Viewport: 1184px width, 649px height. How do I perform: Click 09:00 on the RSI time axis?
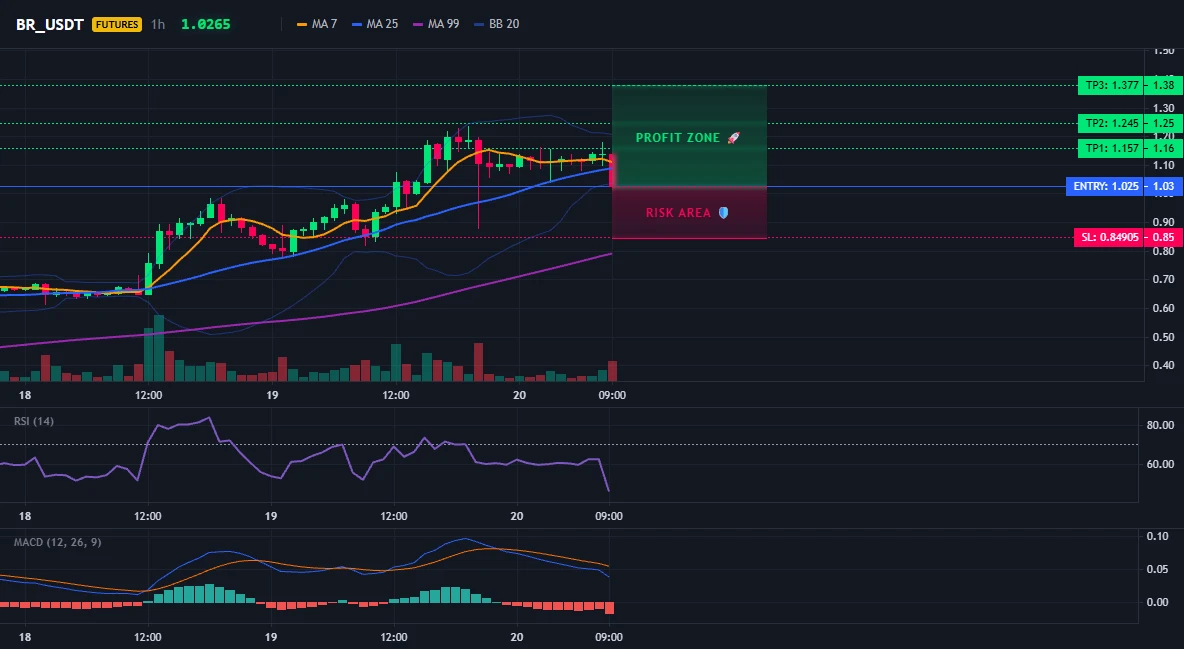(x=609, y=516)
